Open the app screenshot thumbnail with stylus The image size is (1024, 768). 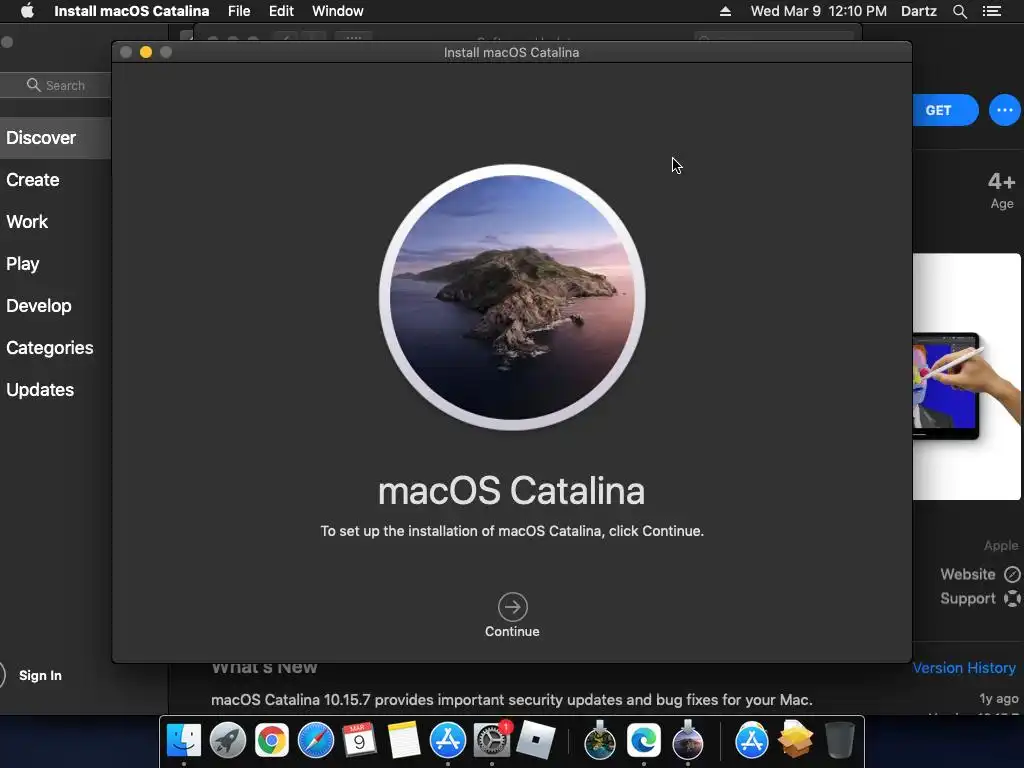[967, 377]
